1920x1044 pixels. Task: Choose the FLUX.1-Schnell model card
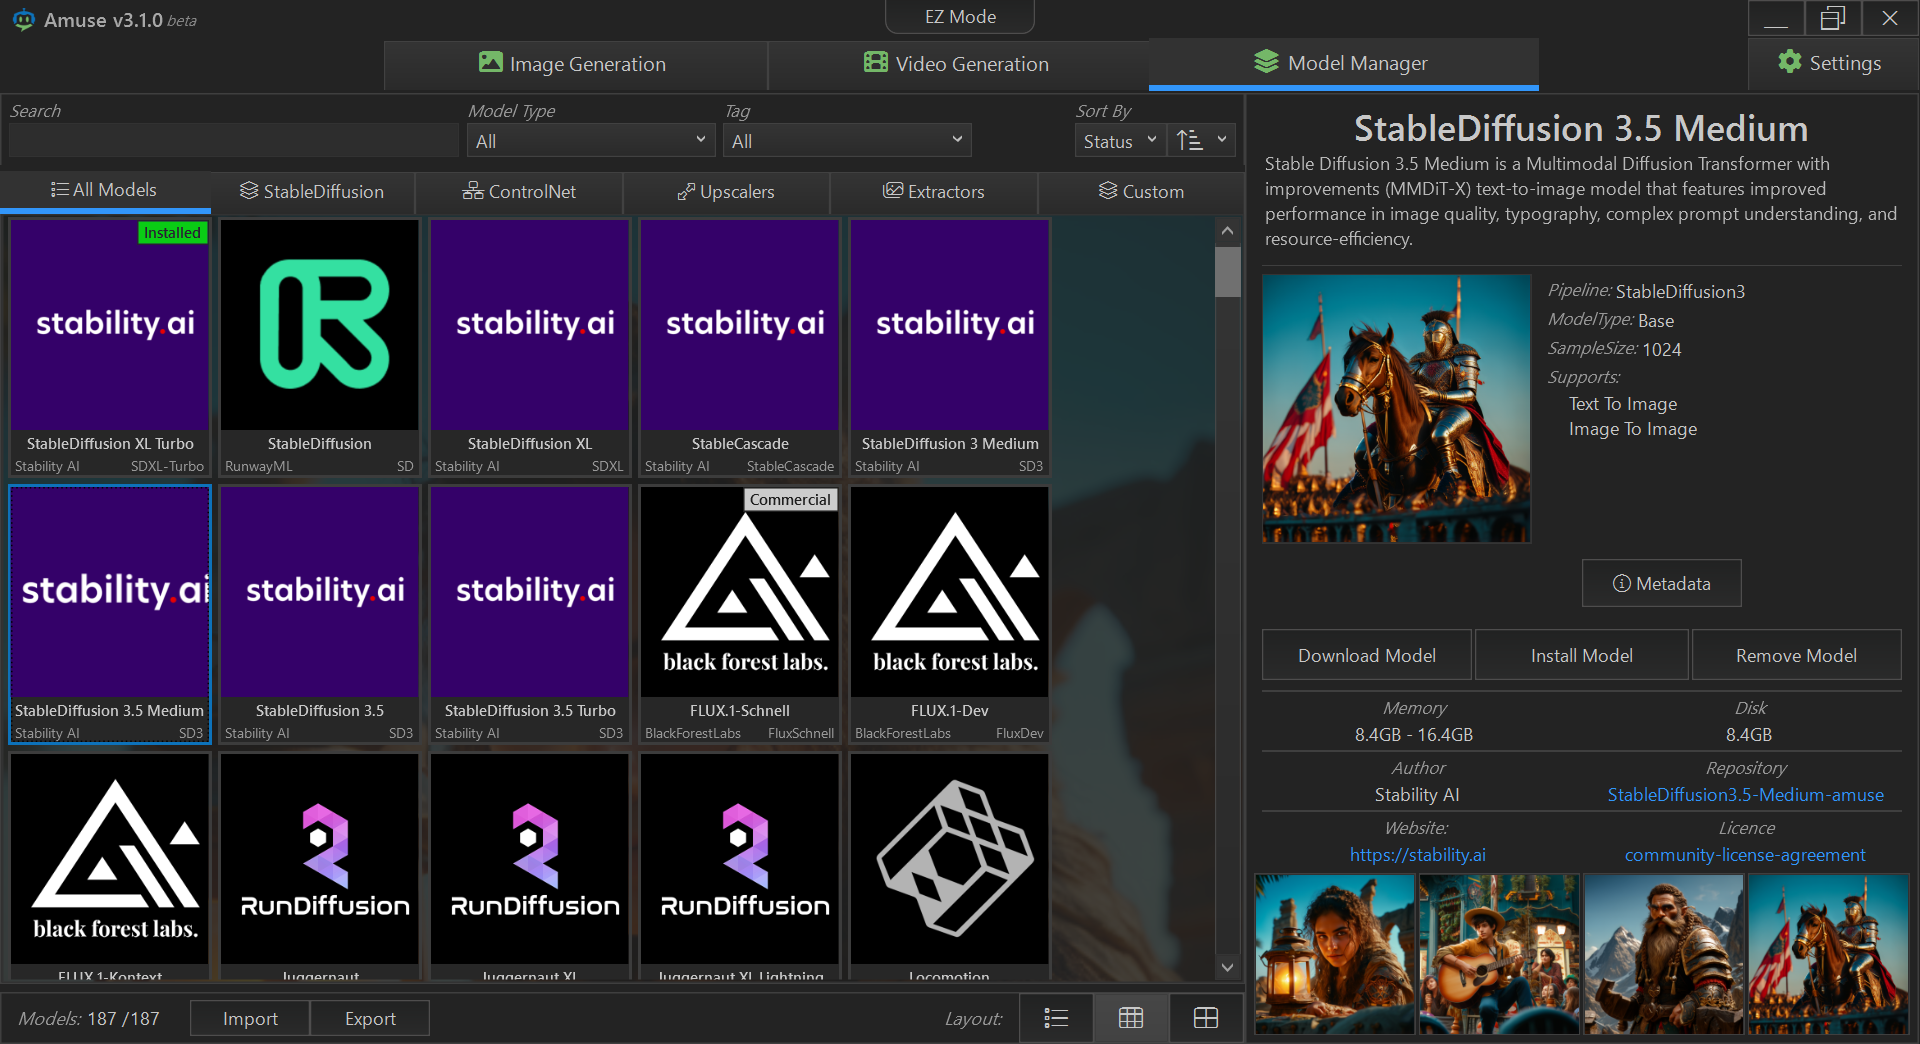click(x=740, y=615)
